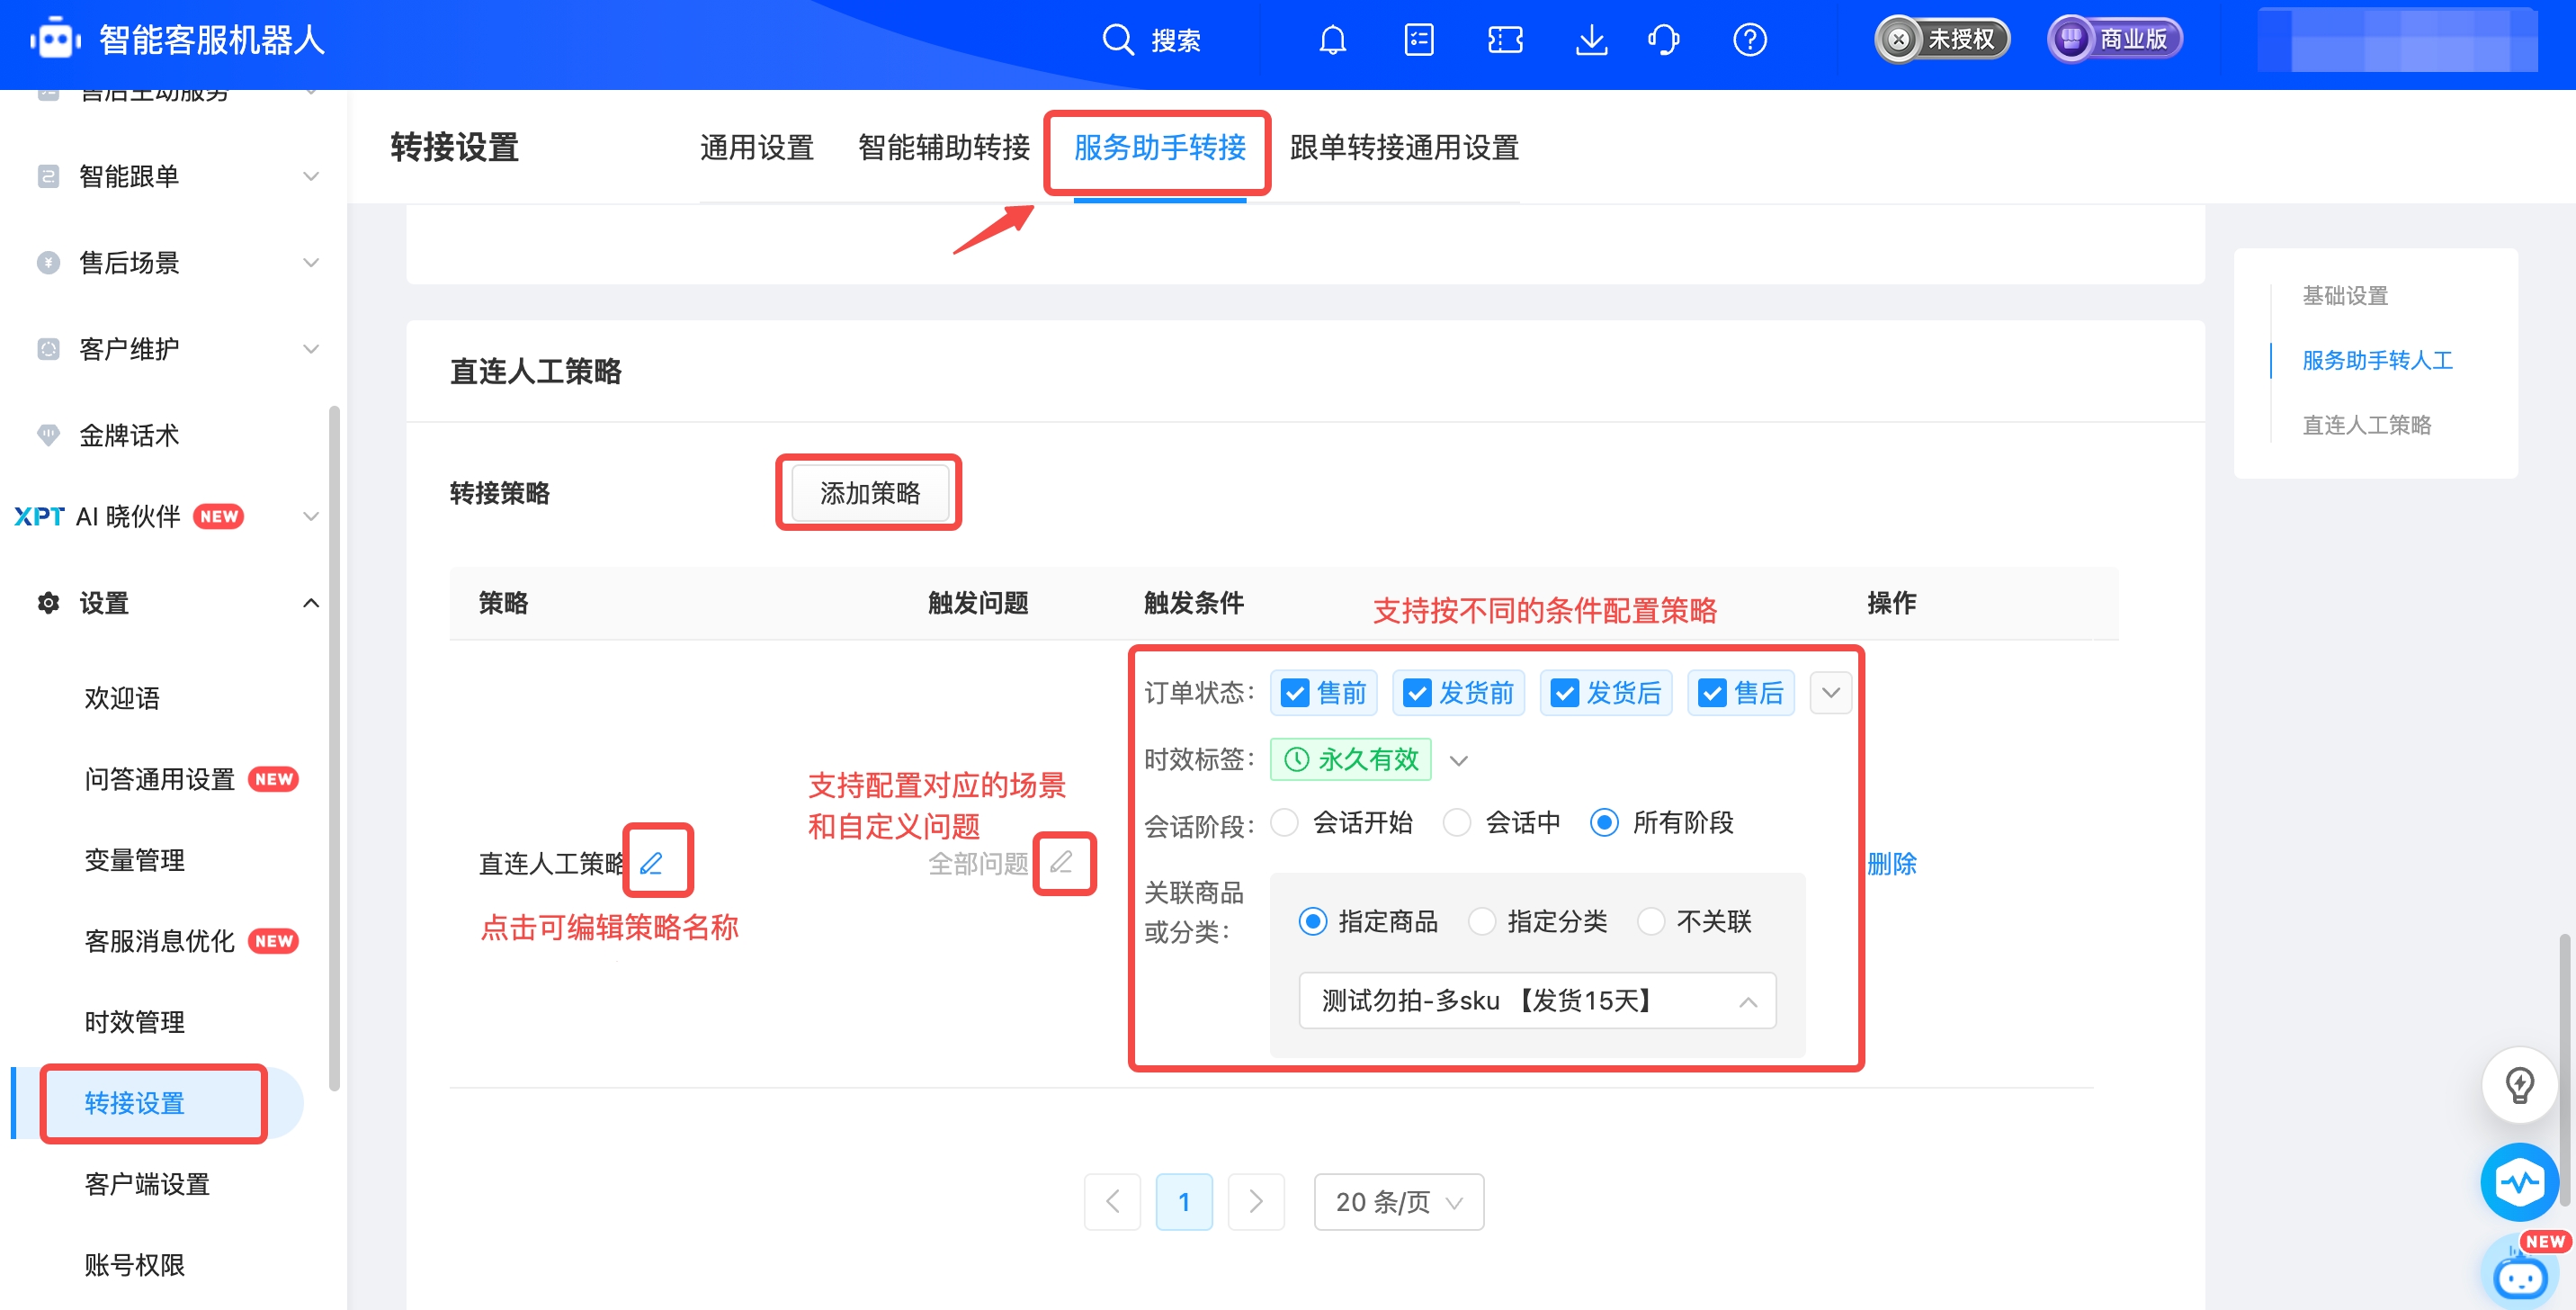Screen dimensions: 2576x1310
Task: Select 会话开始 radio button
Action: coord(1284,822)
